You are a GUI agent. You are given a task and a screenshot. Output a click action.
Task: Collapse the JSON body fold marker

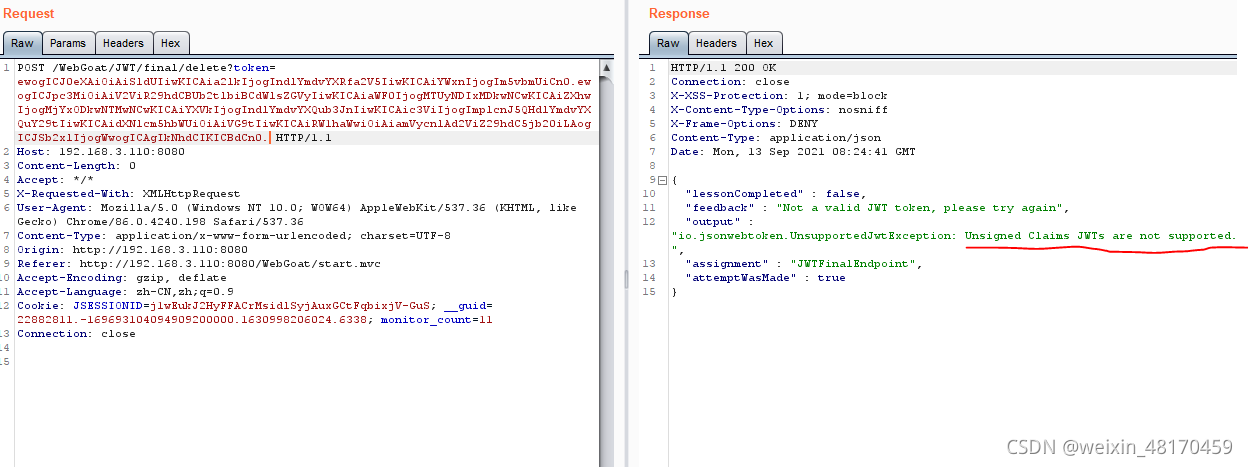pos(661,180)
